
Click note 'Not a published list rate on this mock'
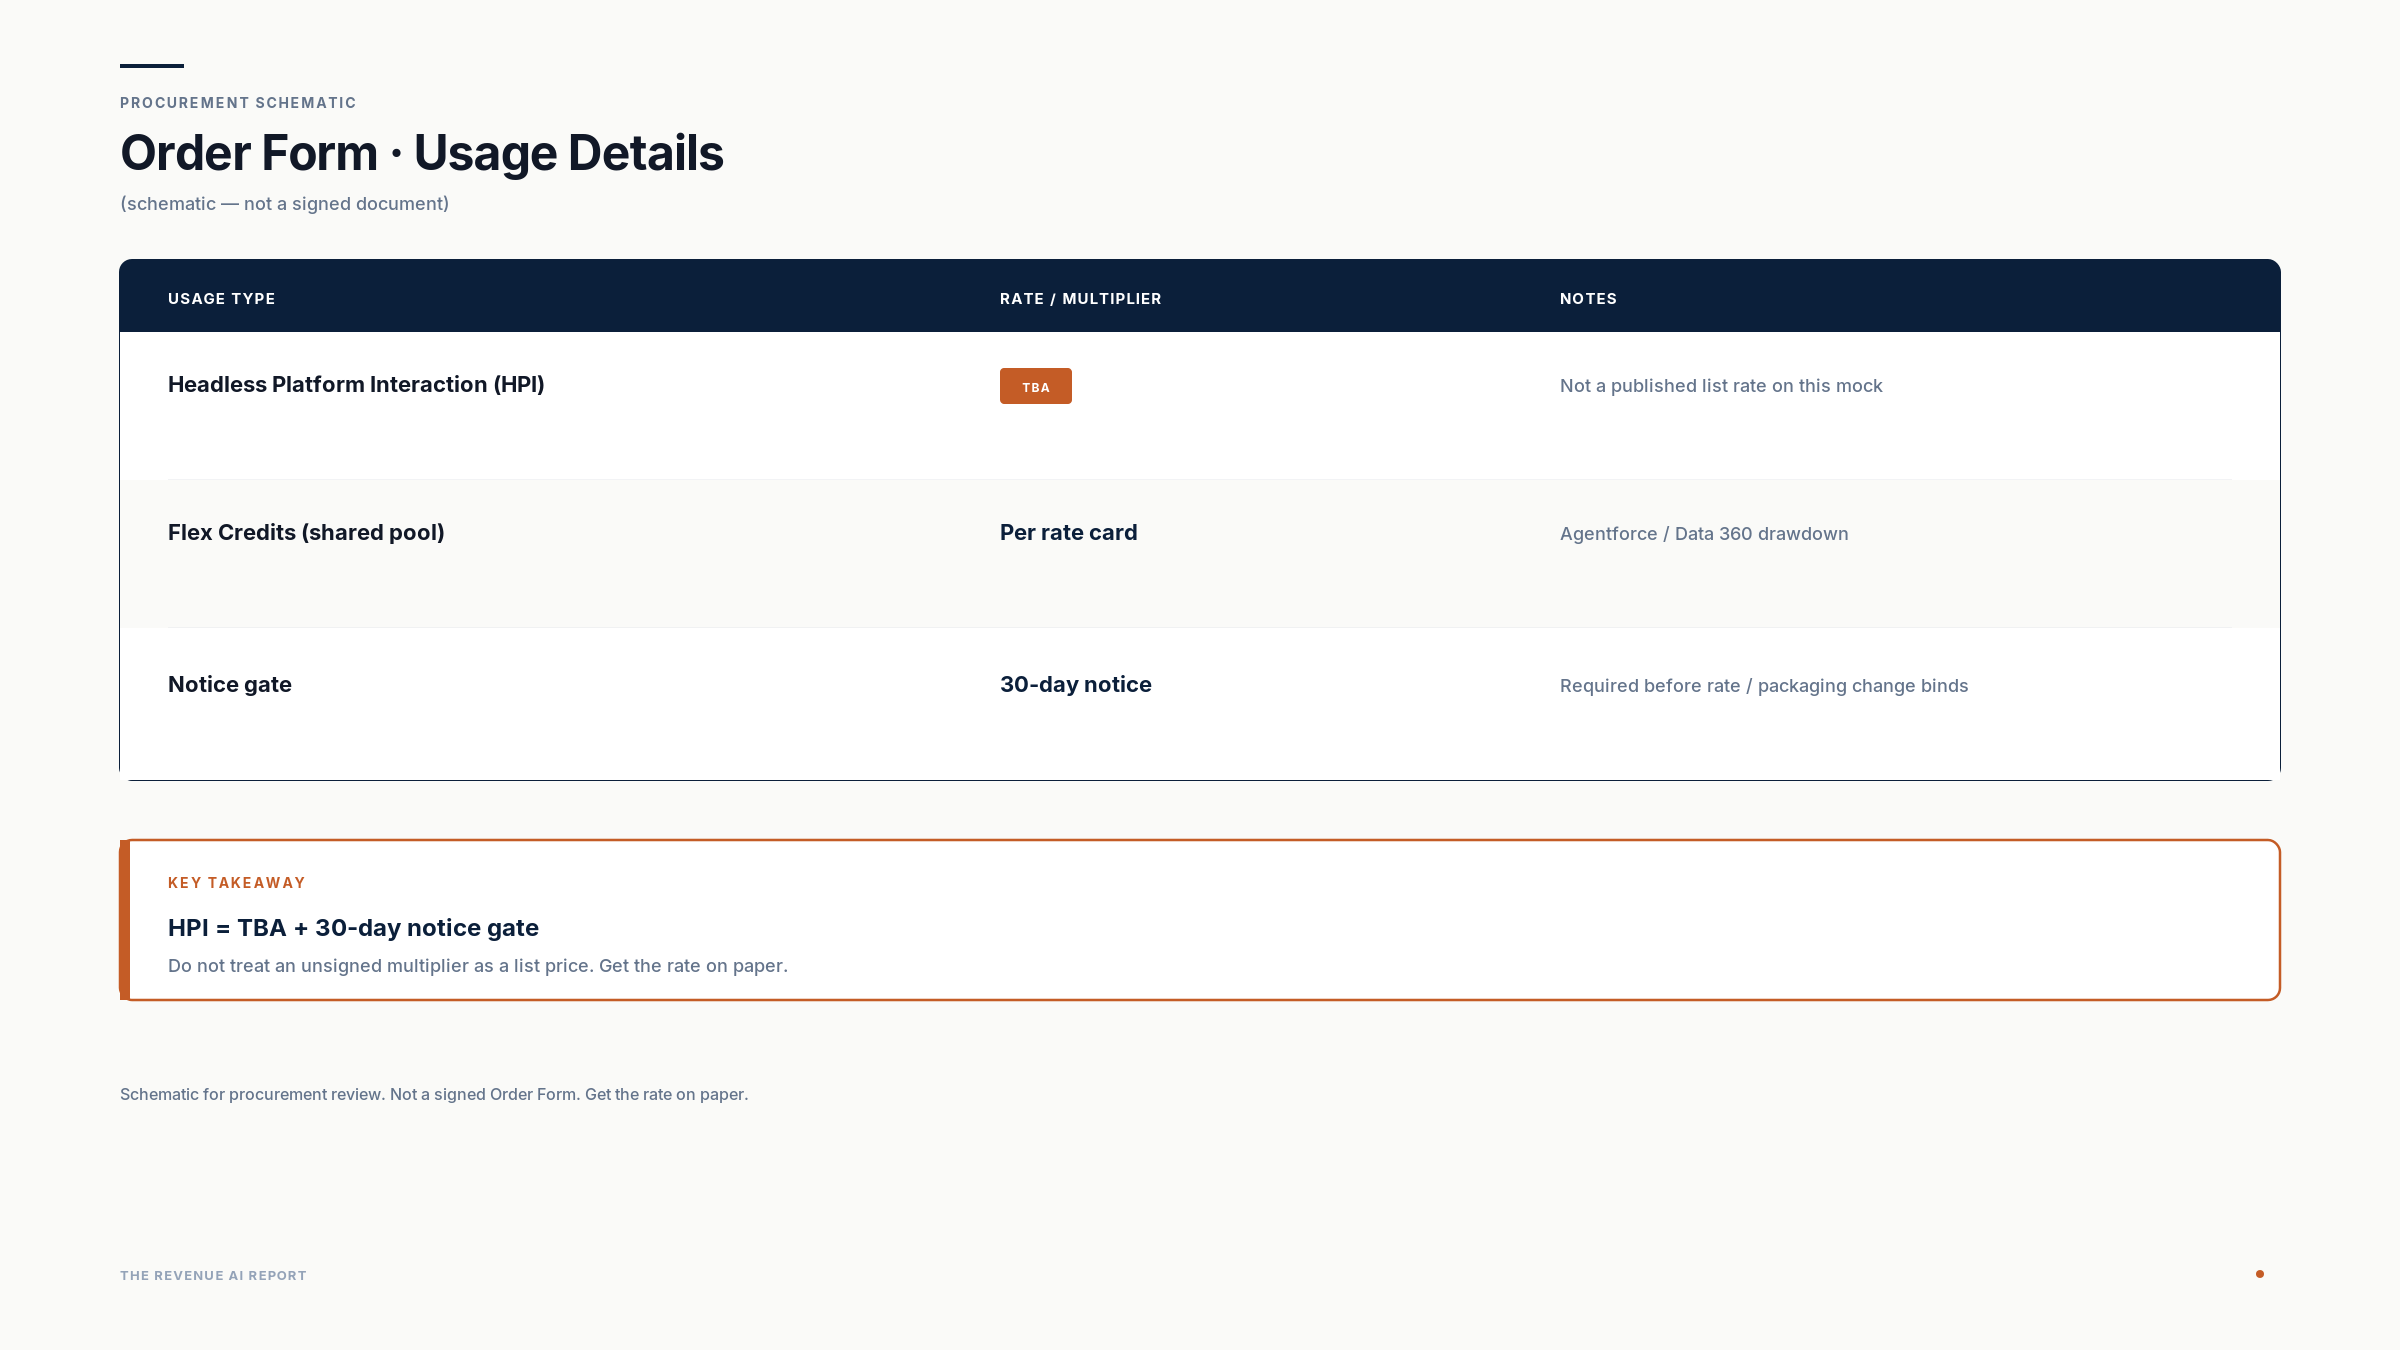1721,386
